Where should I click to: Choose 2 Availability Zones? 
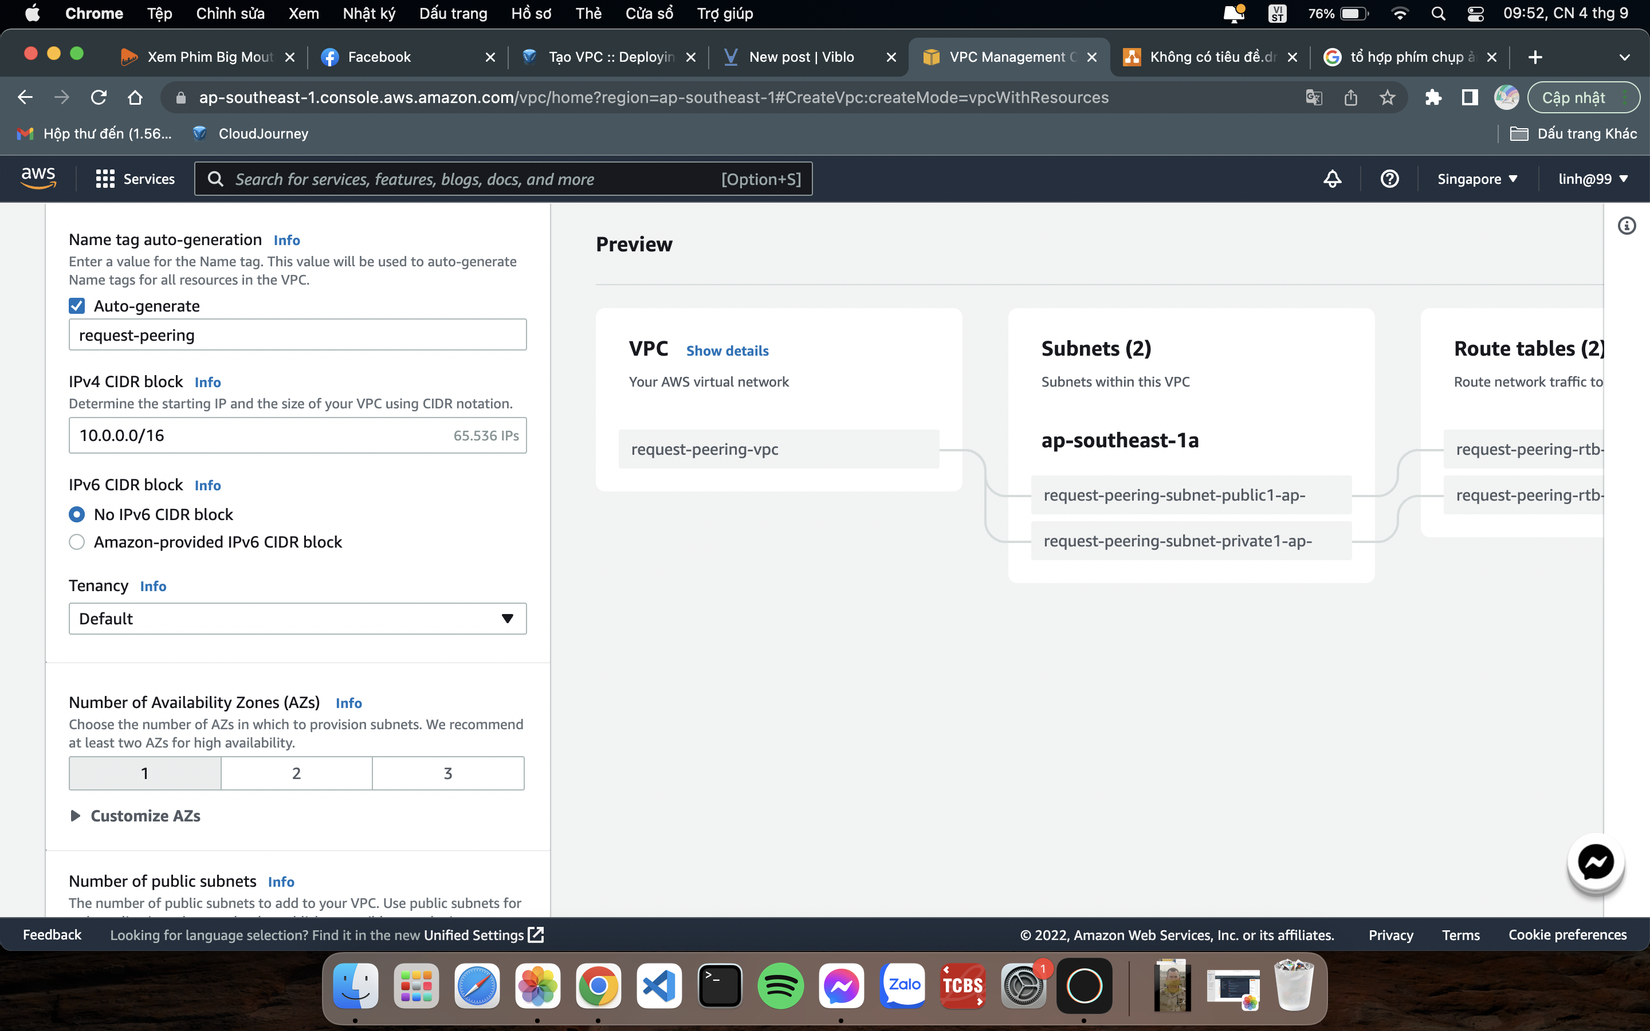[297, 773]
